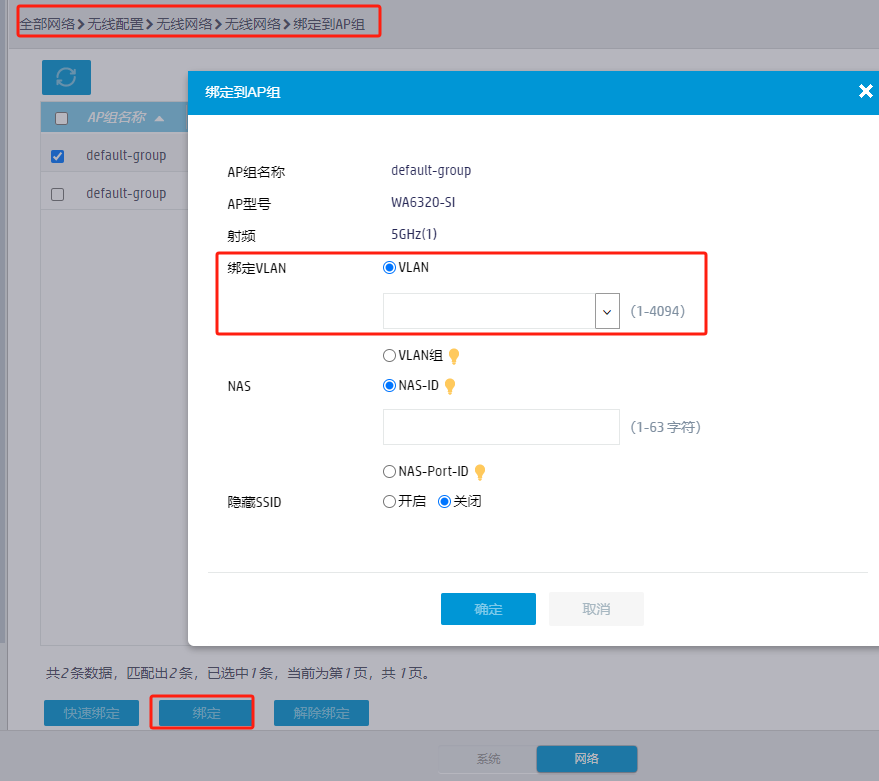Screen dimensions: 879x781
Task: Select the NAS-Port-ID radio button
Action: point(389,472)
